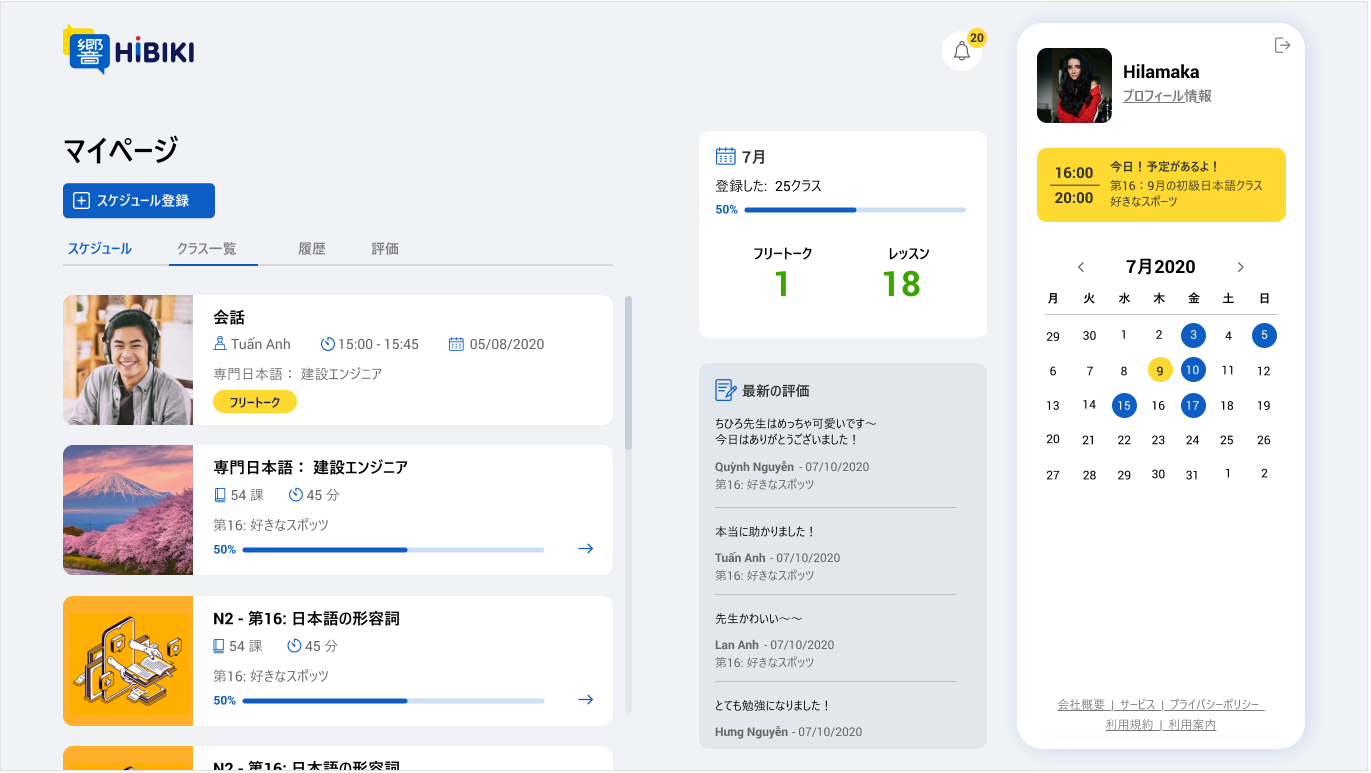Viewport: 1371px width, 773px height.
Task: Go to previous month with left chevron
Action: (1081, 267)
